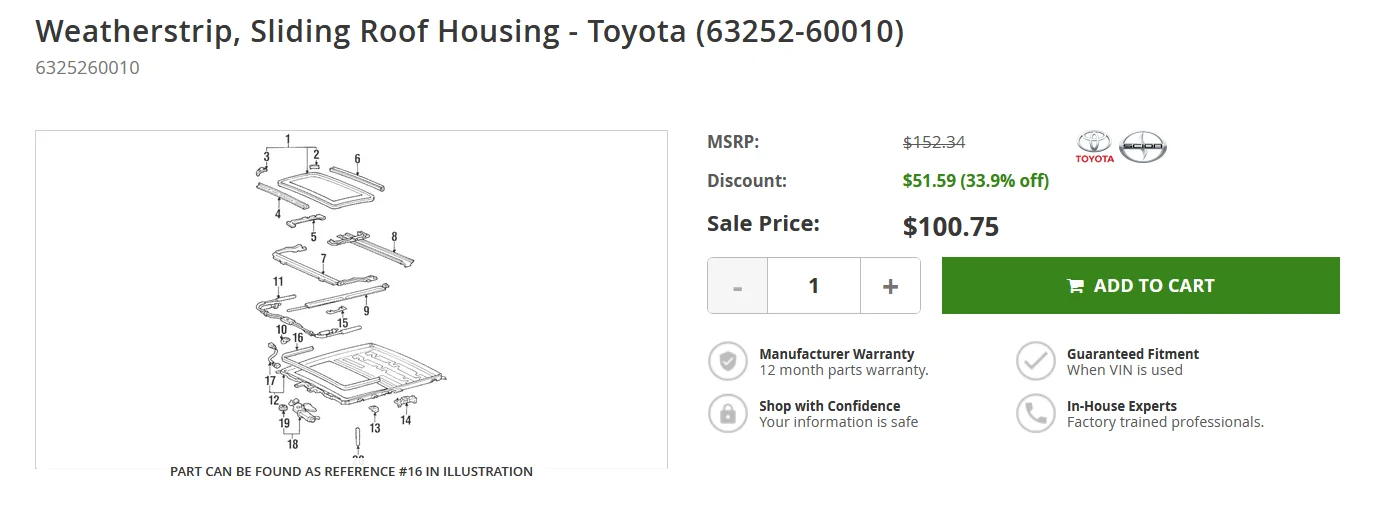The image size is (1377, 521).
Task: Click the In-House Experts phone icon
Action: 1036,413
